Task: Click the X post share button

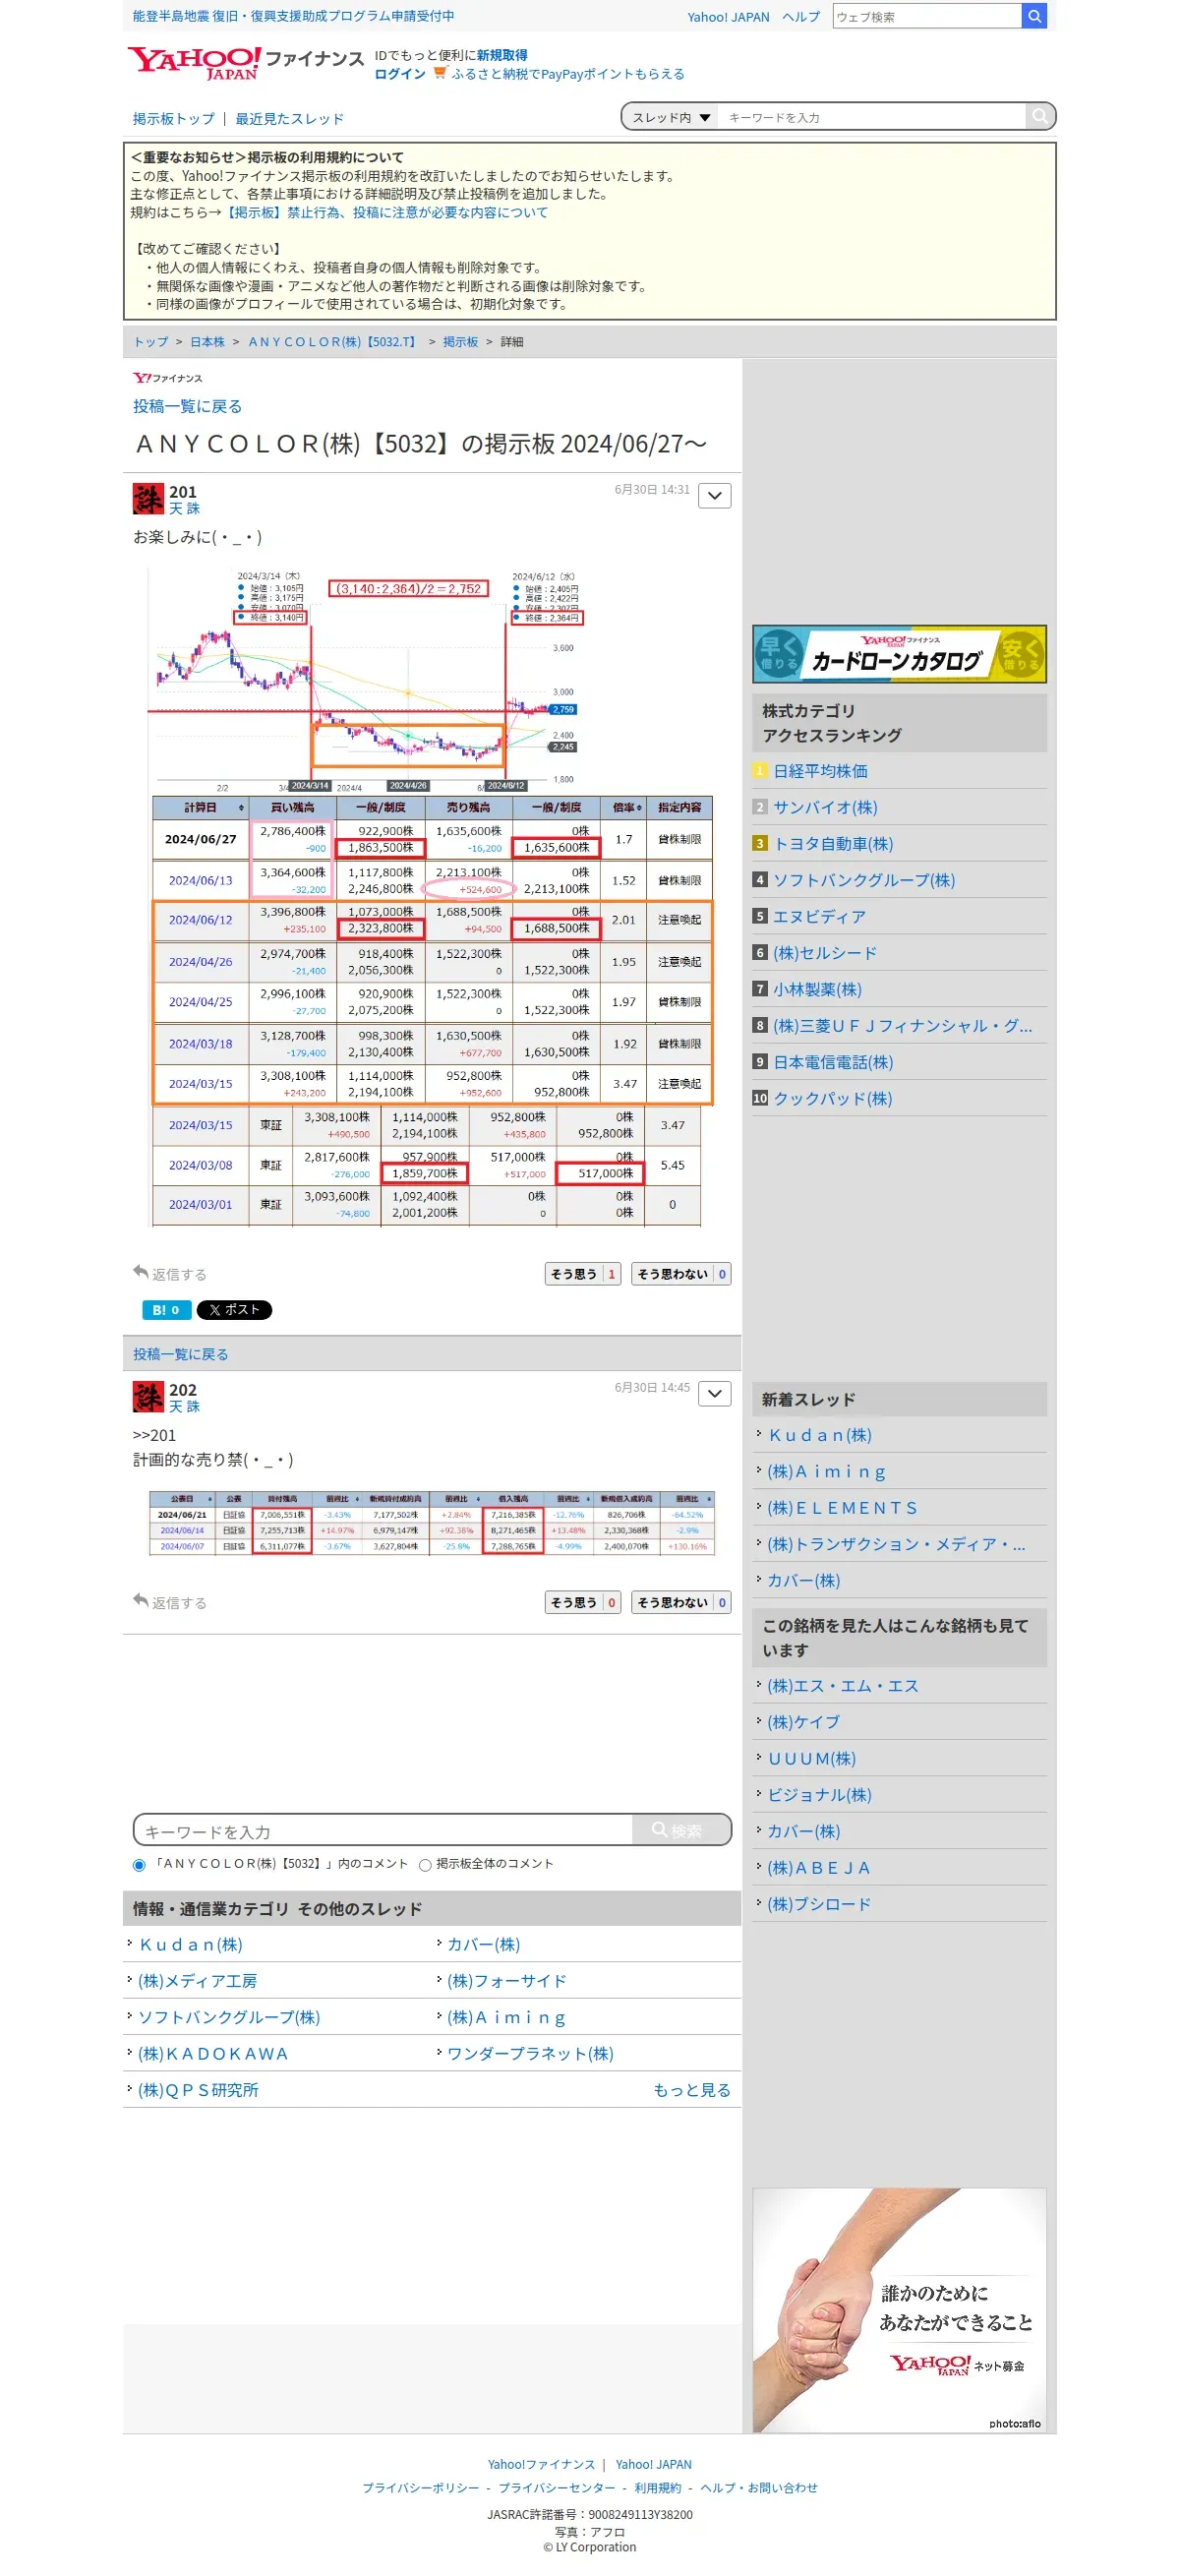Action: (234, 1310)
